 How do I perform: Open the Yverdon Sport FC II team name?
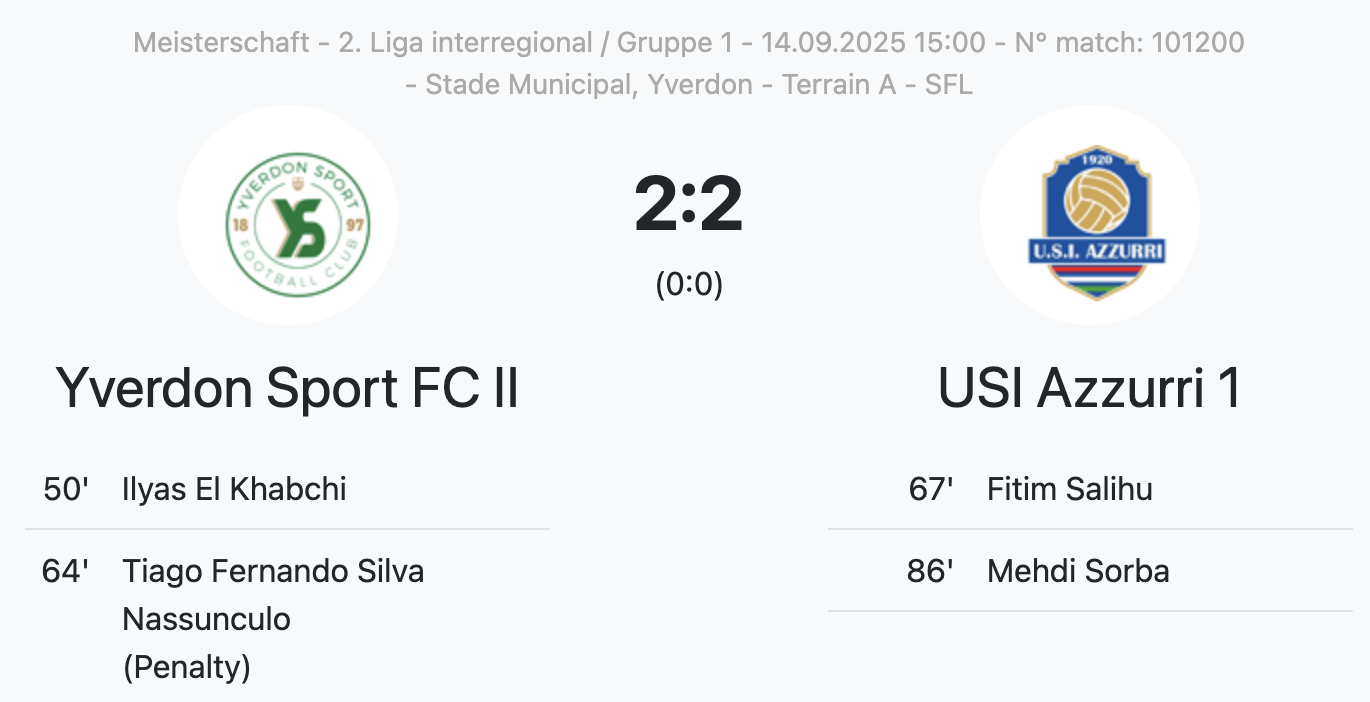pos(288,388)
